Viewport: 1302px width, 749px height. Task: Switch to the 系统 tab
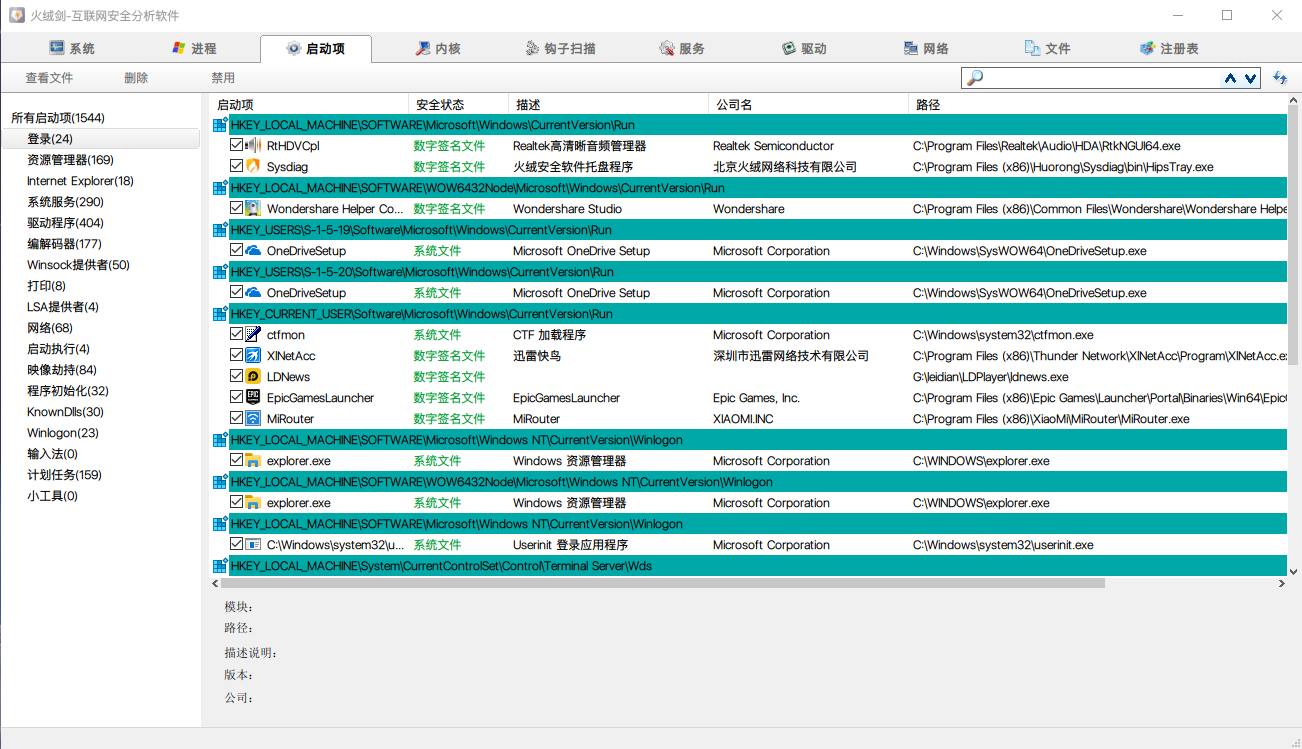pyautogui.click(x=72, y=48)
